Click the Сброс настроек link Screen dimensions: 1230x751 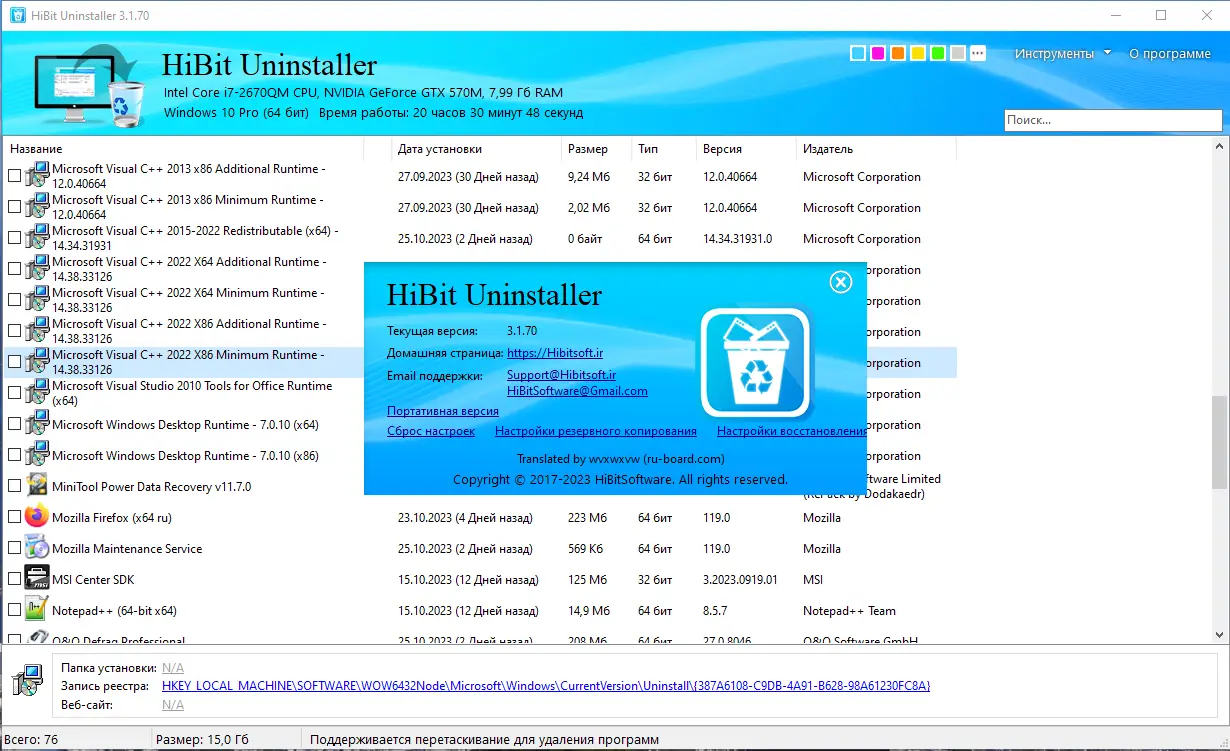(431, 431)
